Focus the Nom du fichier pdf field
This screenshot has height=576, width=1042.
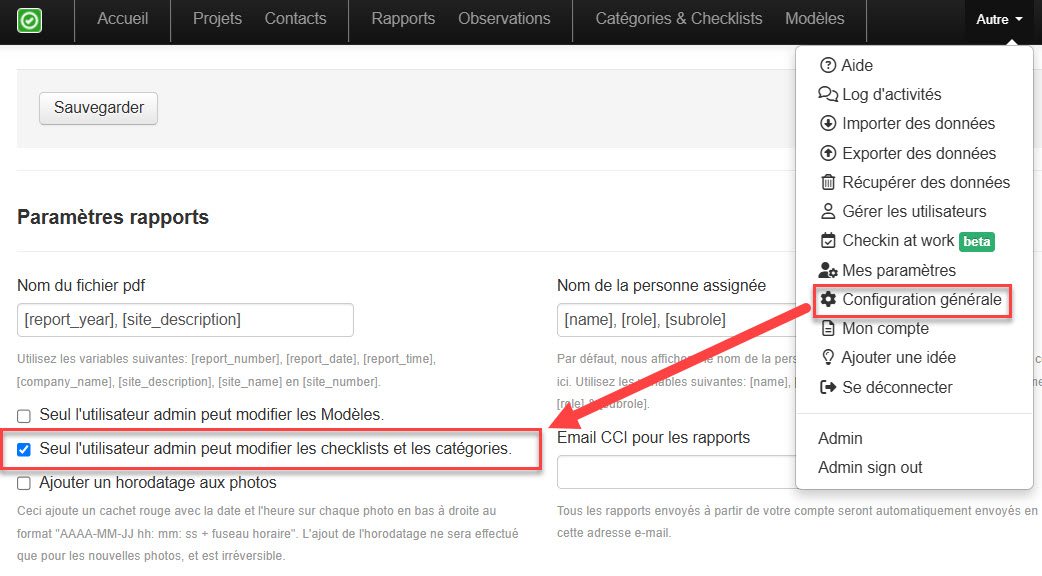pos(185,320)
